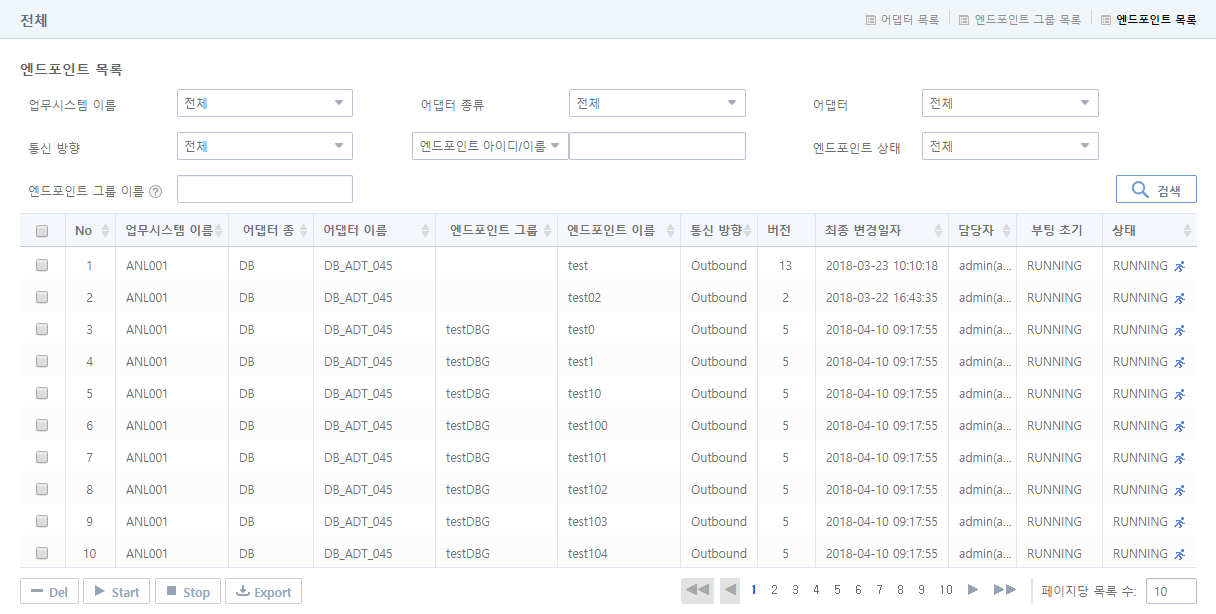Click the 페이지당 목록 수 input field
Viewport: 1216px width, 614px height.
point(1170,591)
